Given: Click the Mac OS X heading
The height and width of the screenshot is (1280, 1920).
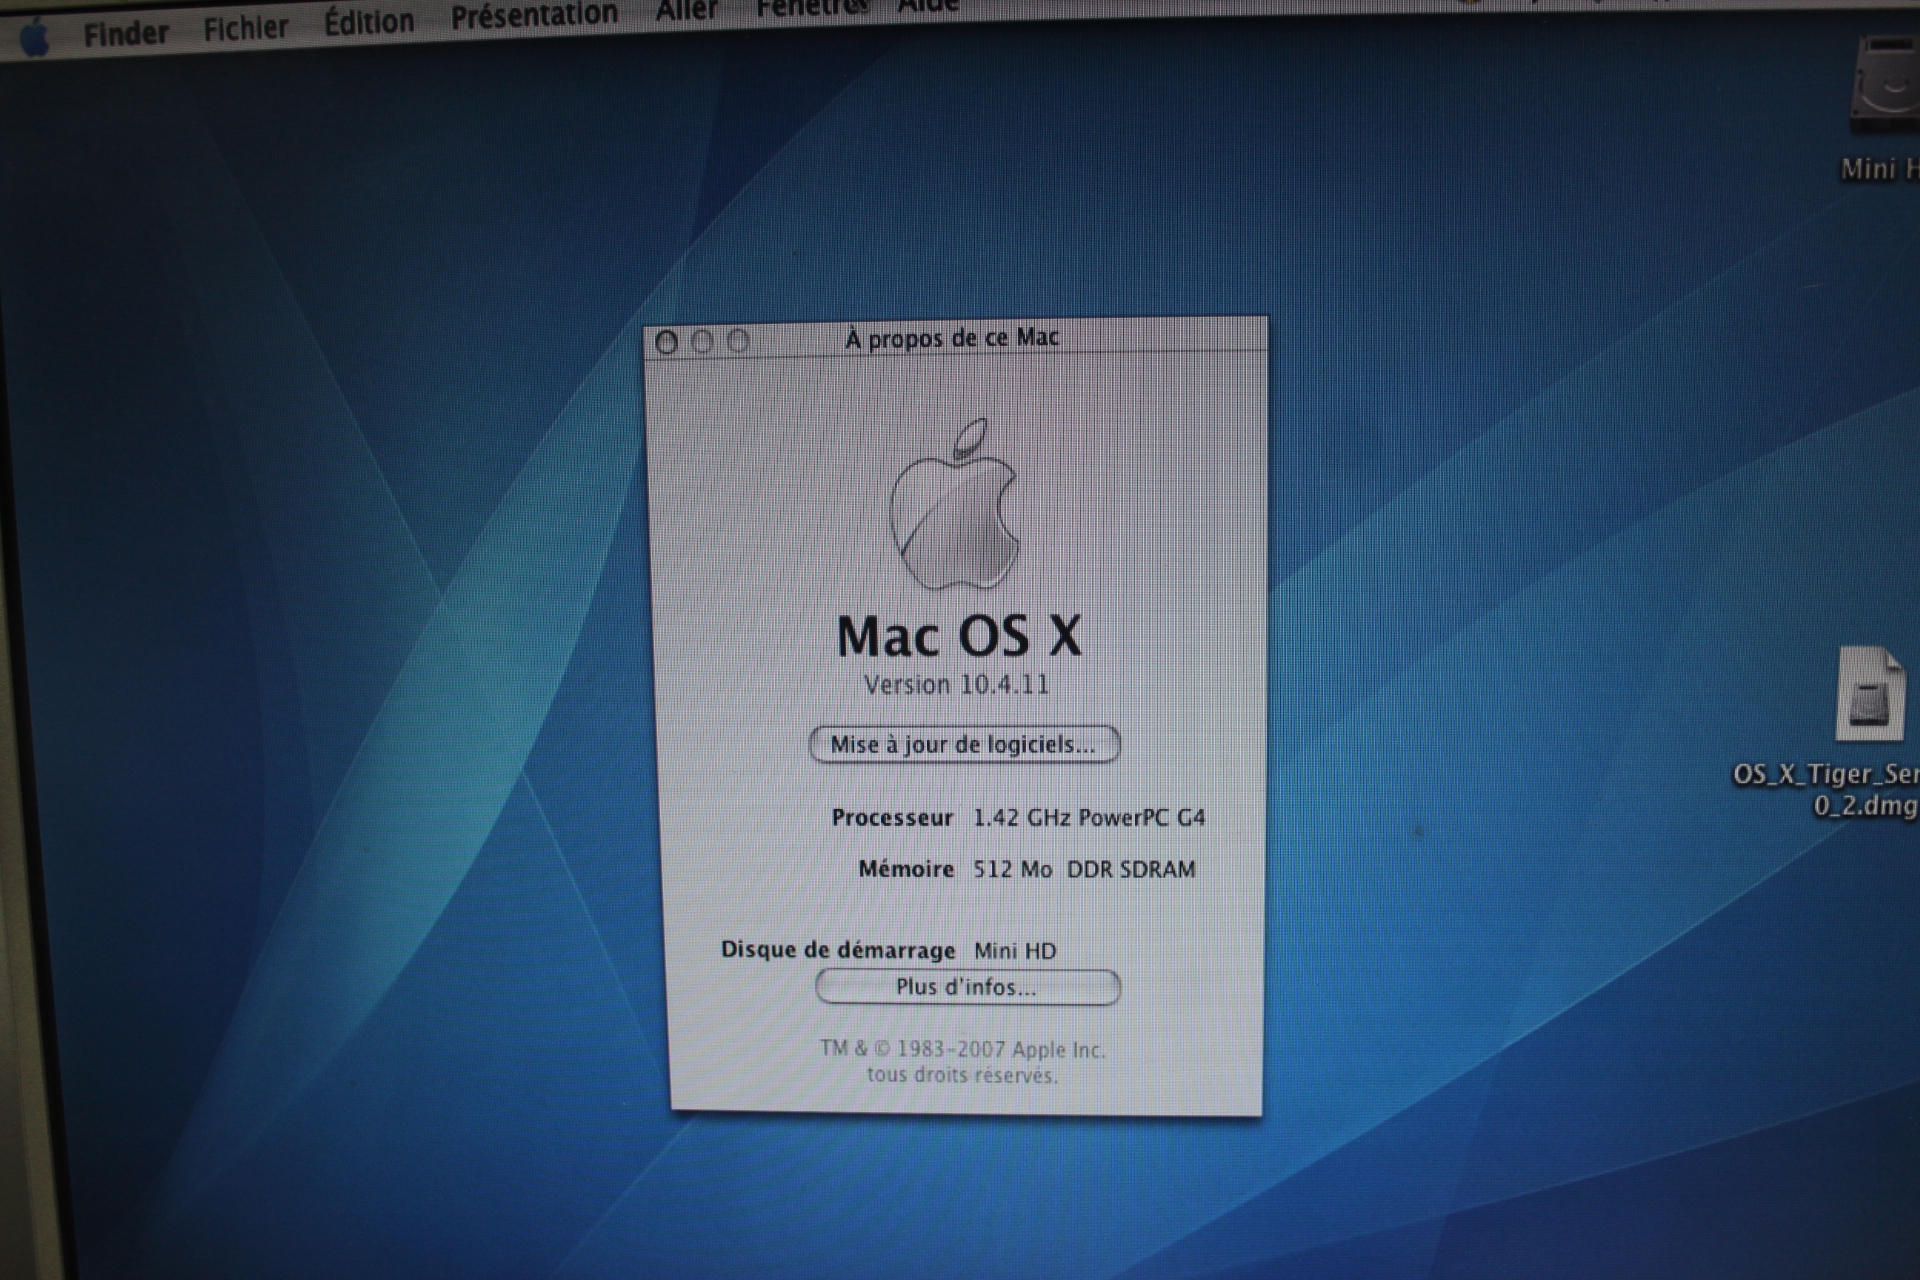Looking at the screenshot, I should coord(959,636).
